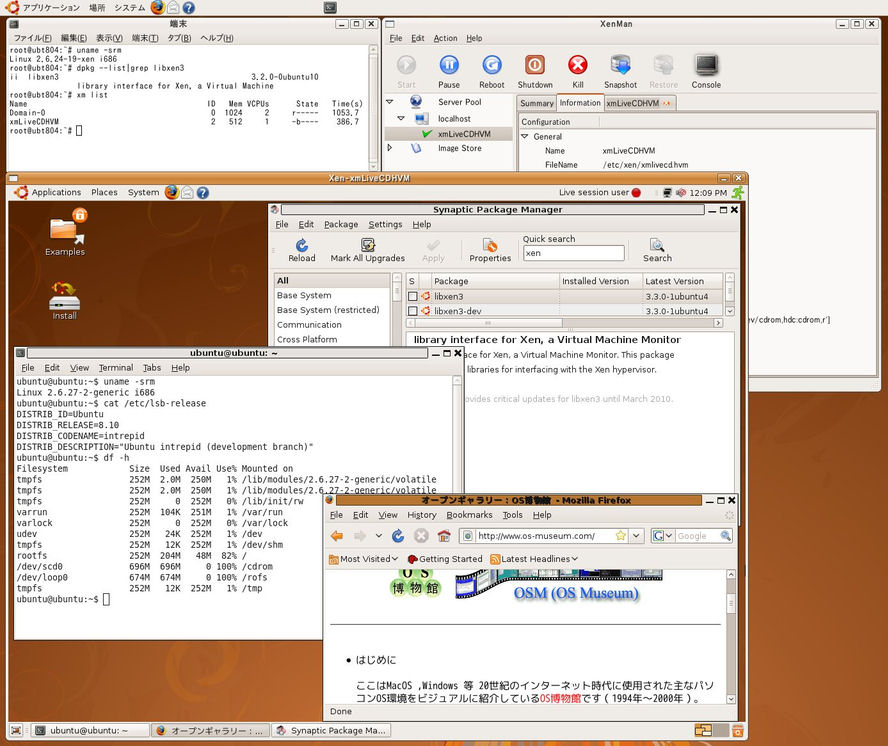The height and width of the screenshot is (746, 888).
Task: Switch to the Summary tab in XenMan
Action: 536,103
